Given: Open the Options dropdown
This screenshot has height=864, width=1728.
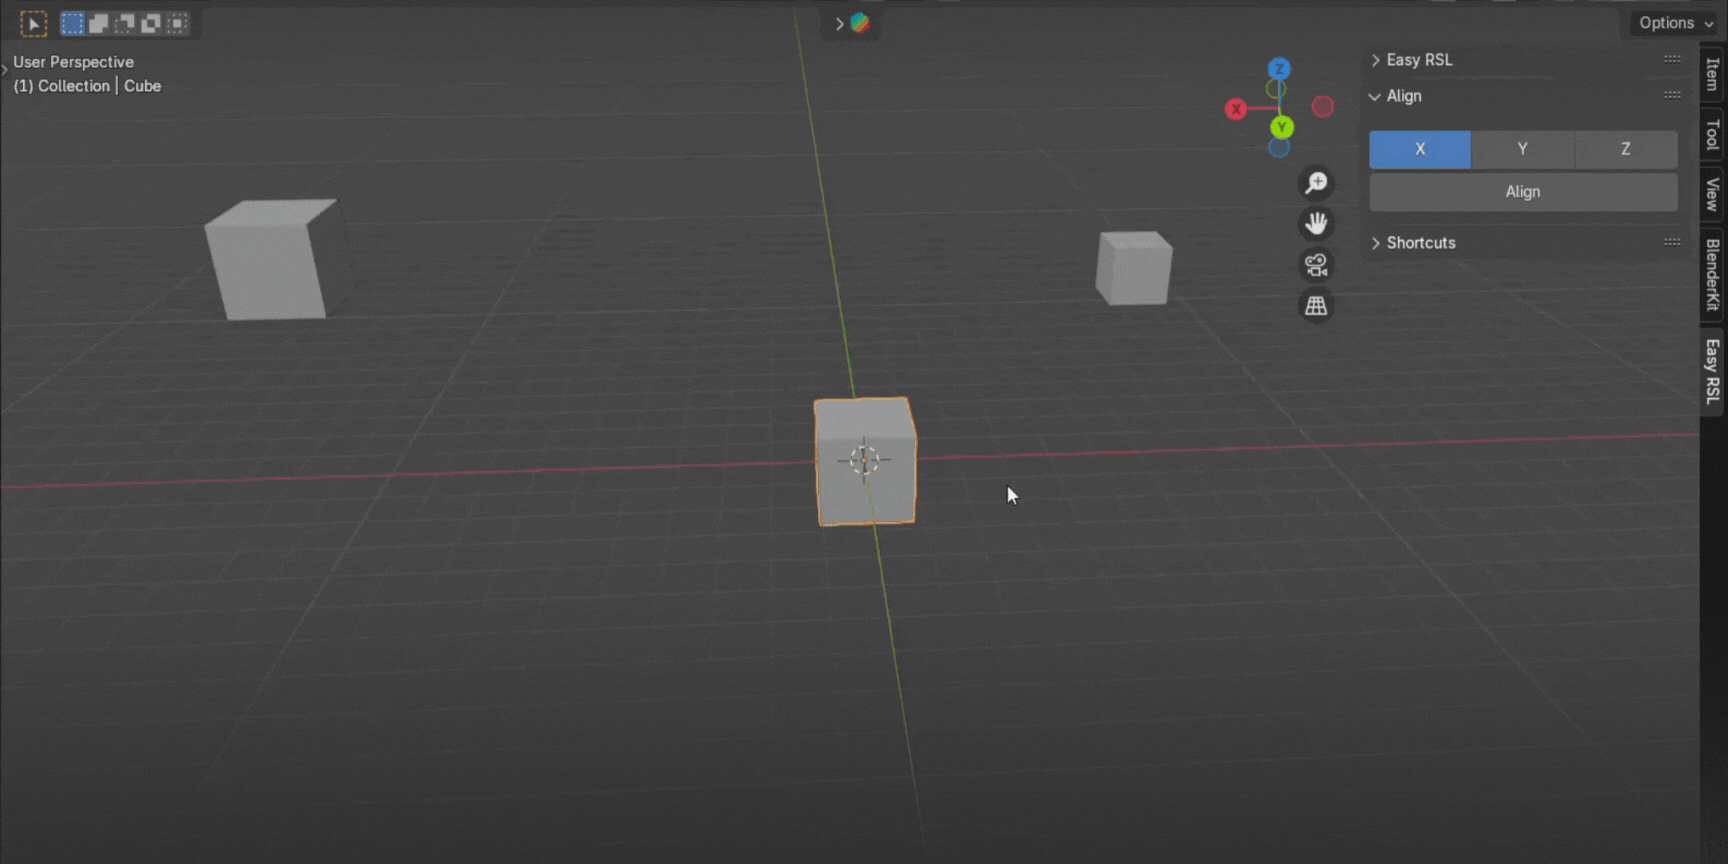Looking at the screenshot, I should point(1675,23).
